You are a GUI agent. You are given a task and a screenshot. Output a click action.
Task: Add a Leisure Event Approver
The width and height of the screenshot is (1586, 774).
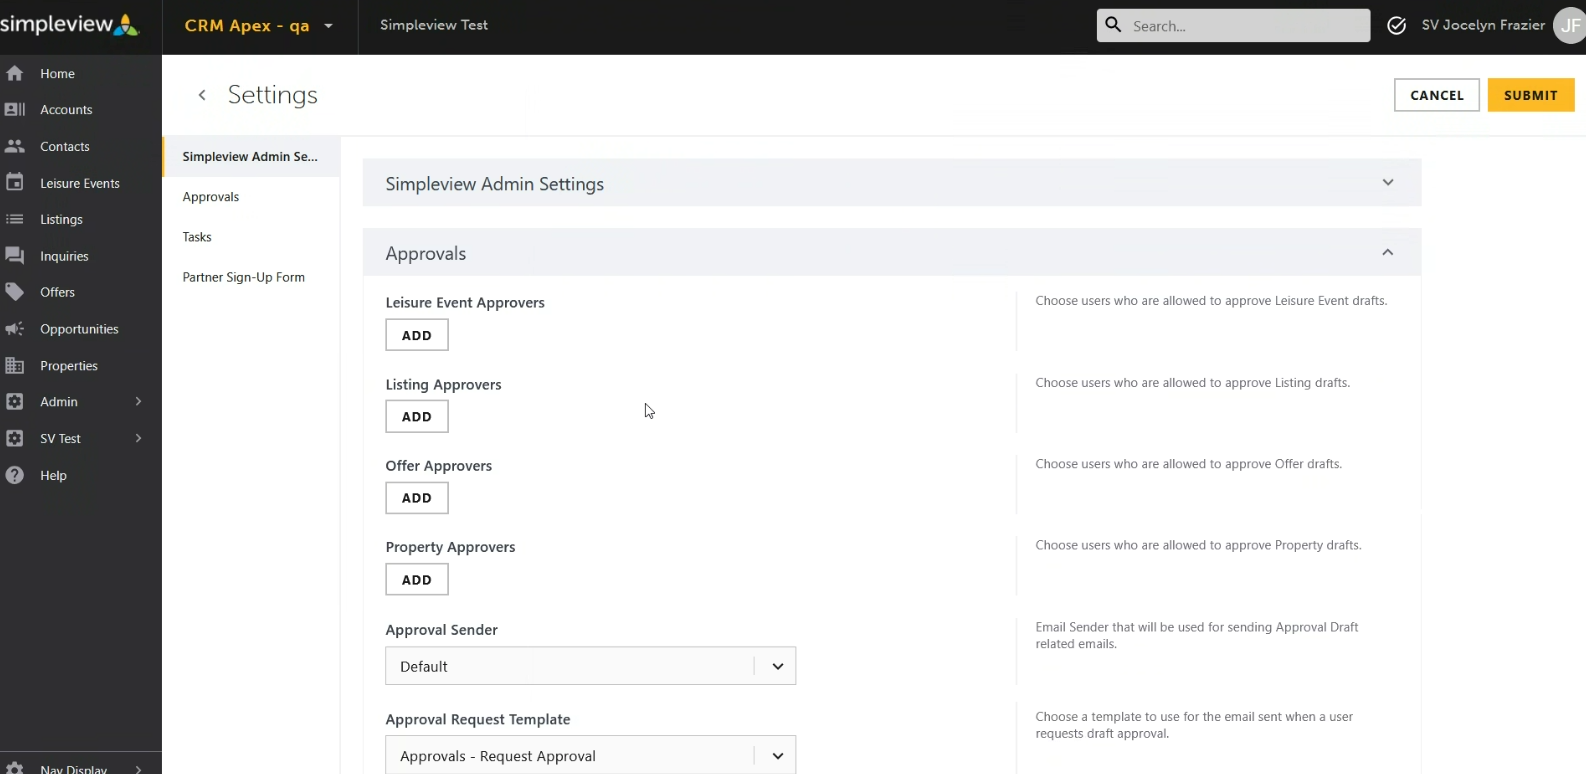click(x=417, y=335)
